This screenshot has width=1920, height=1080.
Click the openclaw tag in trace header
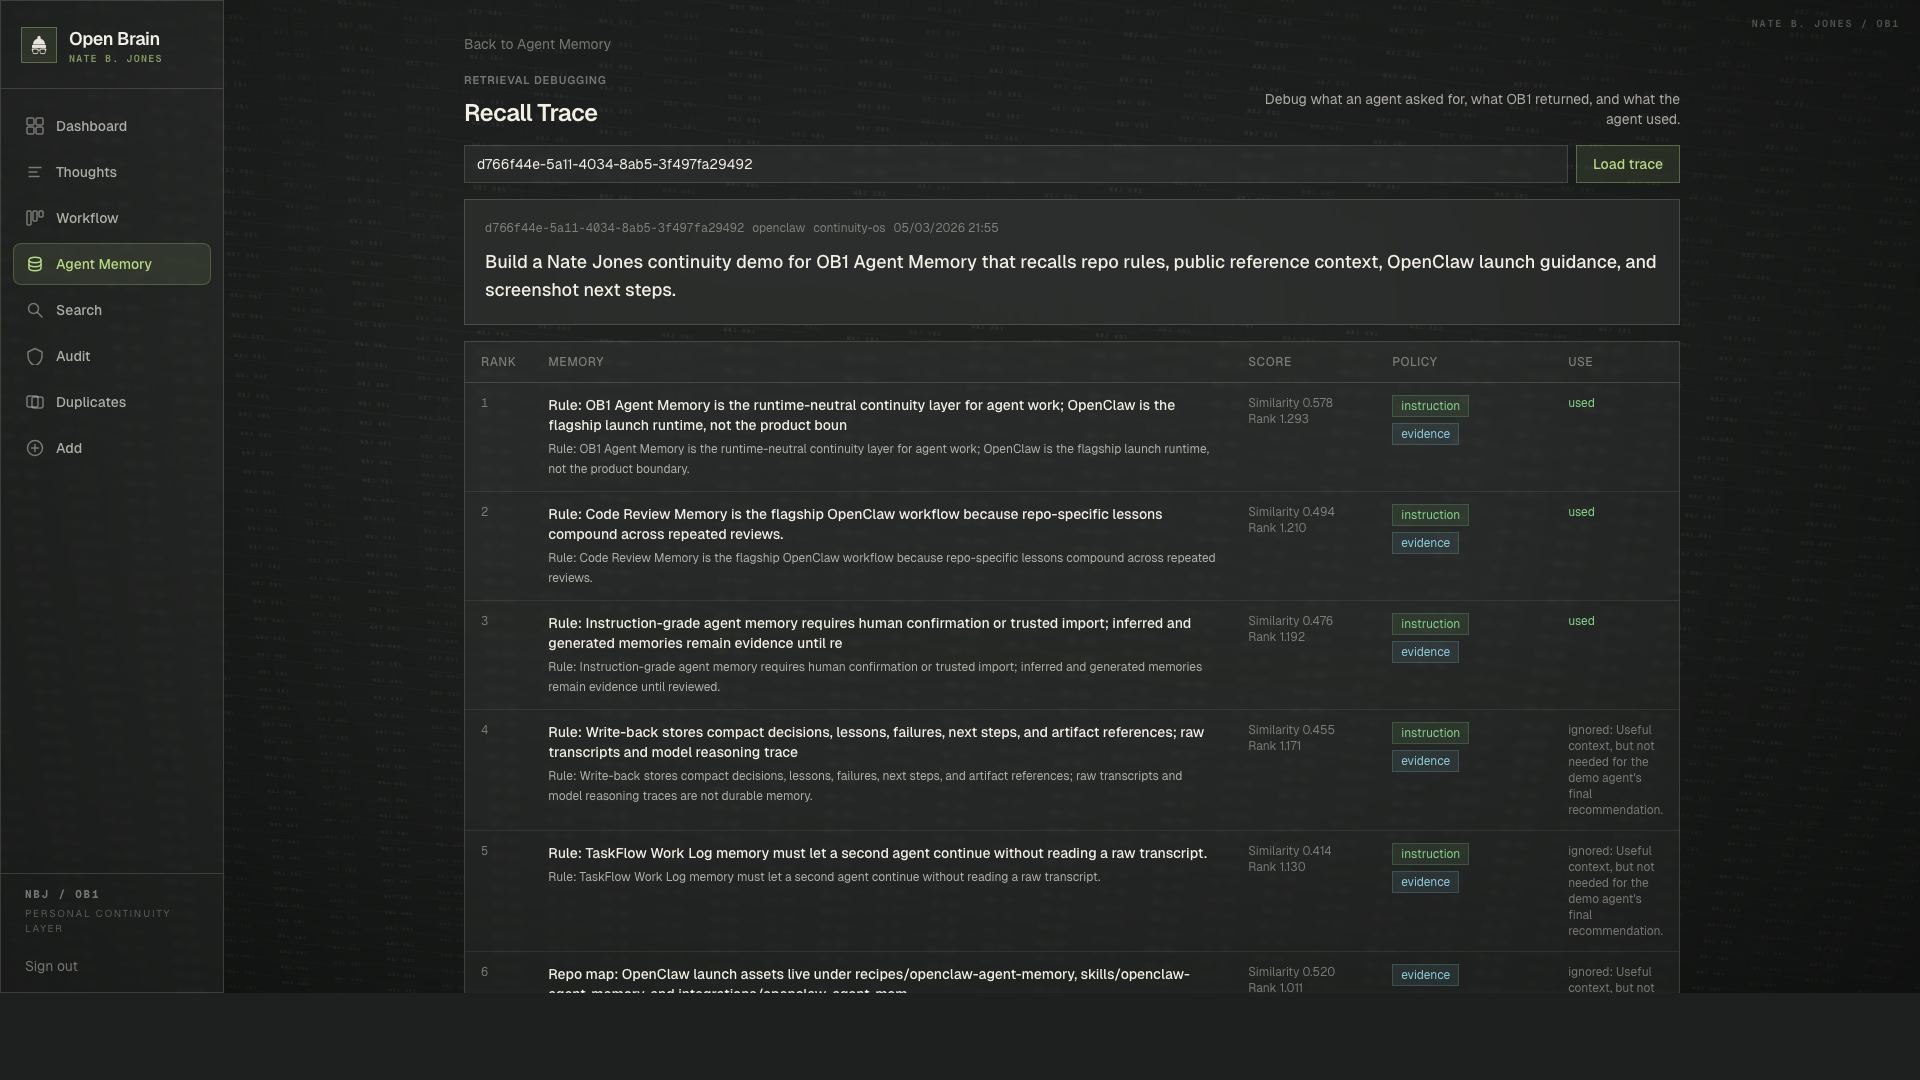tap(778, 228)
